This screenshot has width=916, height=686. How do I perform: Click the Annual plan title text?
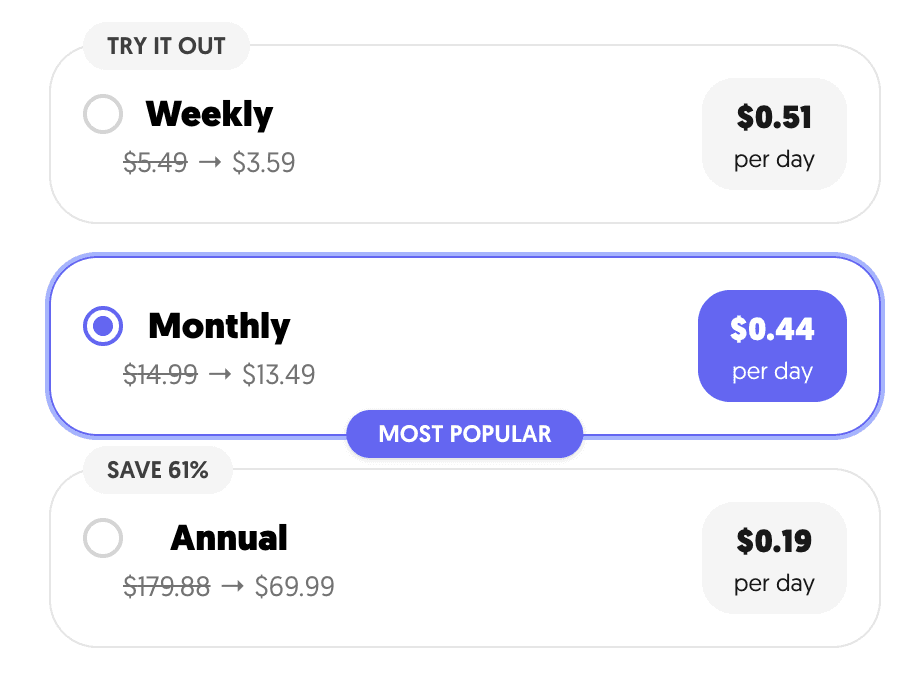point(229,538)
